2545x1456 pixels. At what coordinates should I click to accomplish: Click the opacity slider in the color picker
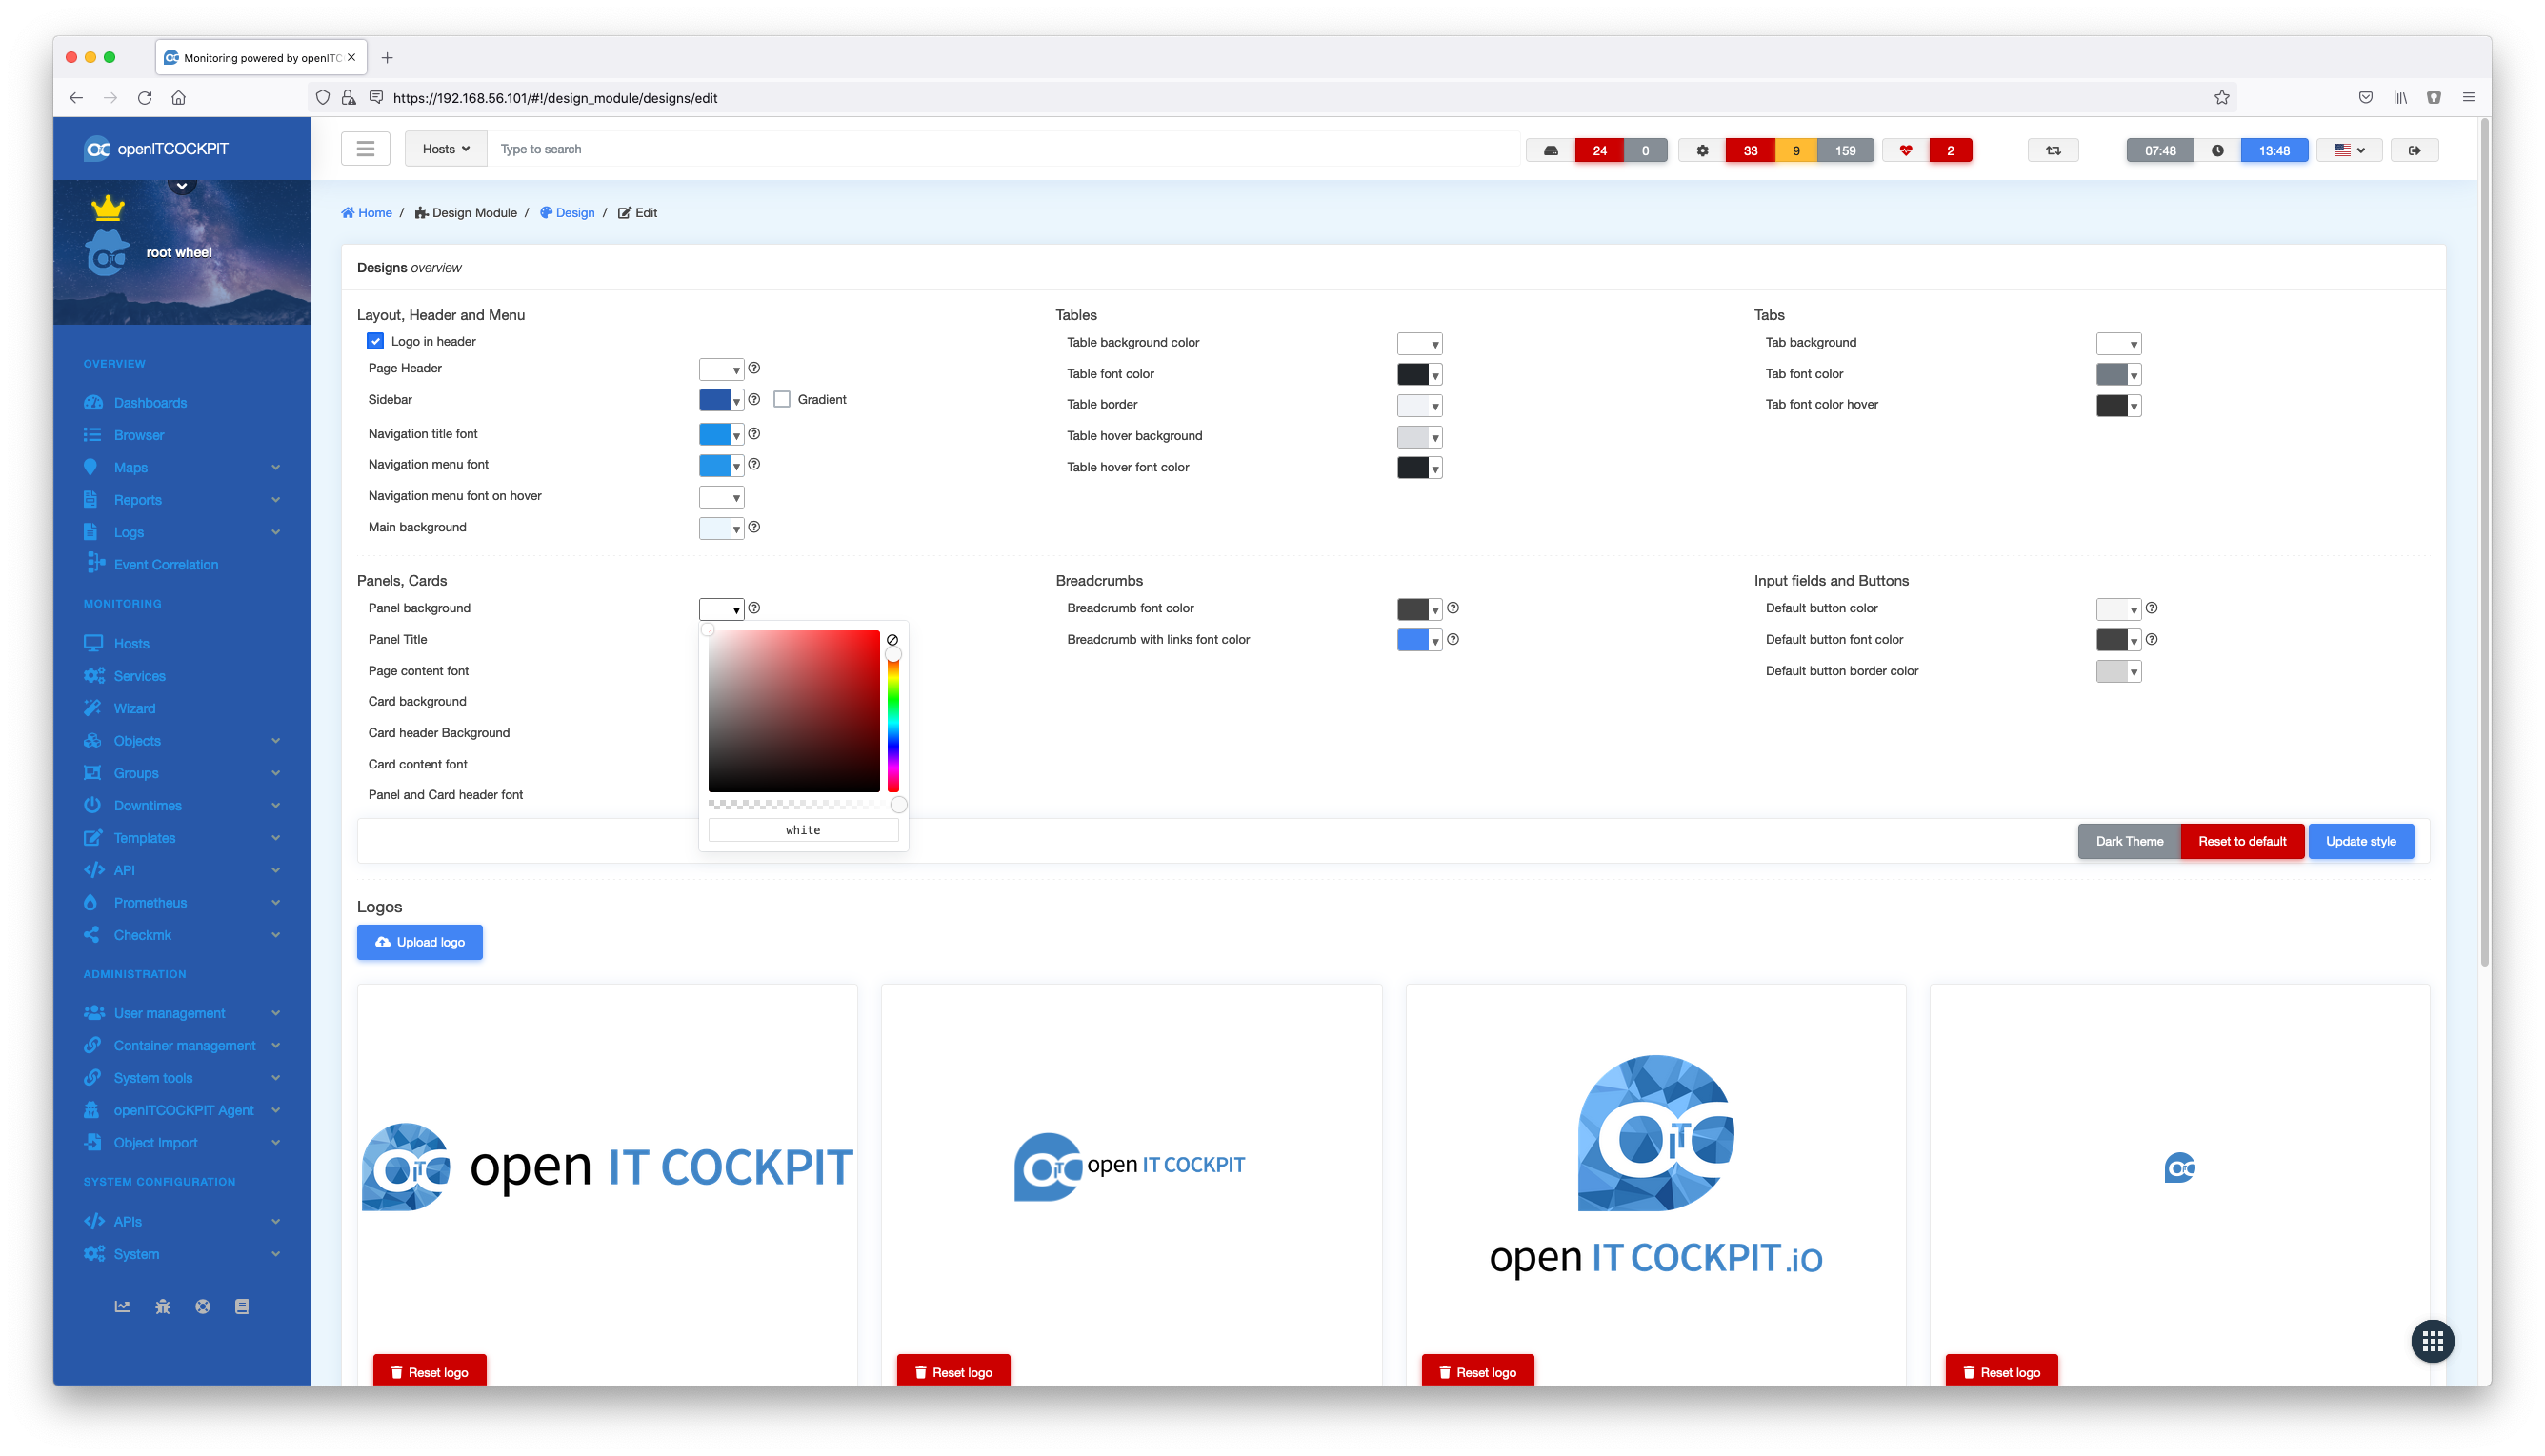[x=803, y=804]
